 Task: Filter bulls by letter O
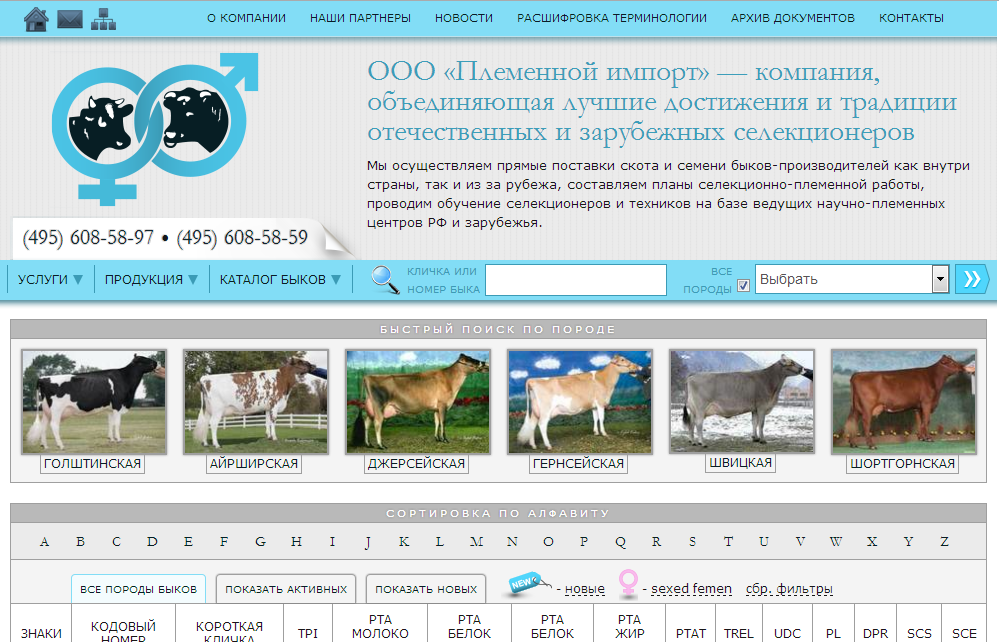point(548,541)
